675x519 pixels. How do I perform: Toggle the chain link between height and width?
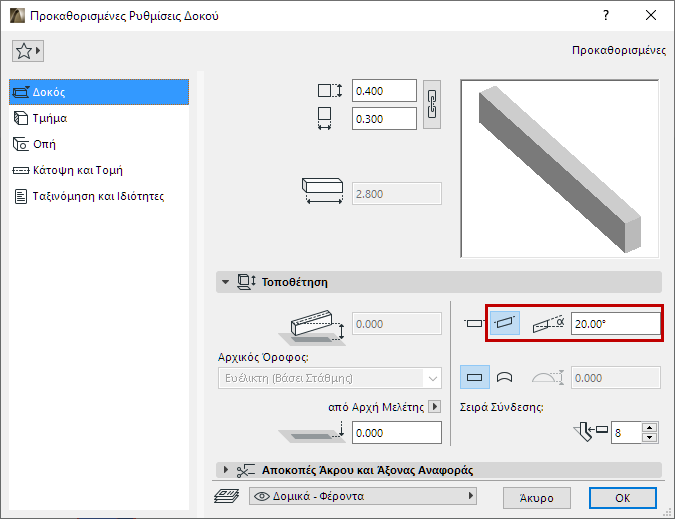pyautogui.click(x=432, y=105)
